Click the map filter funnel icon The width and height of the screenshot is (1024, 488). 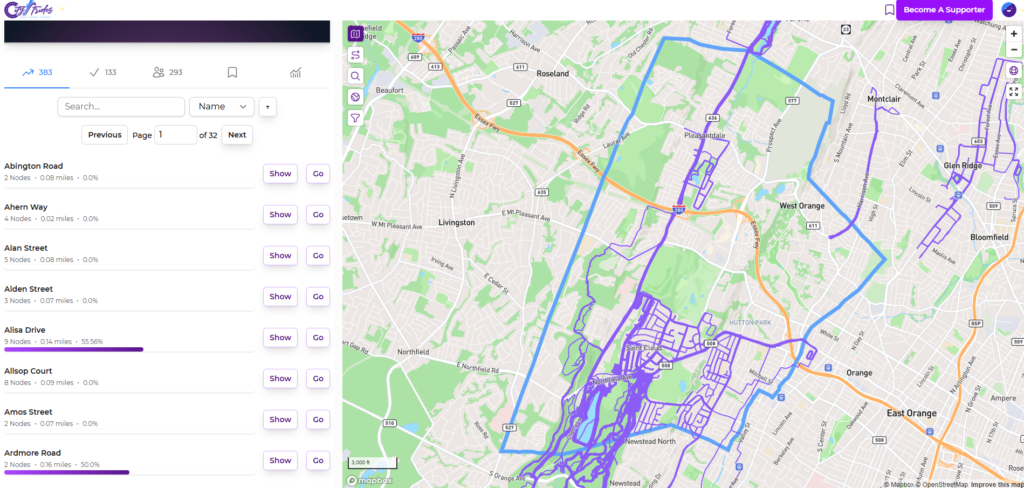click(355, 118)
